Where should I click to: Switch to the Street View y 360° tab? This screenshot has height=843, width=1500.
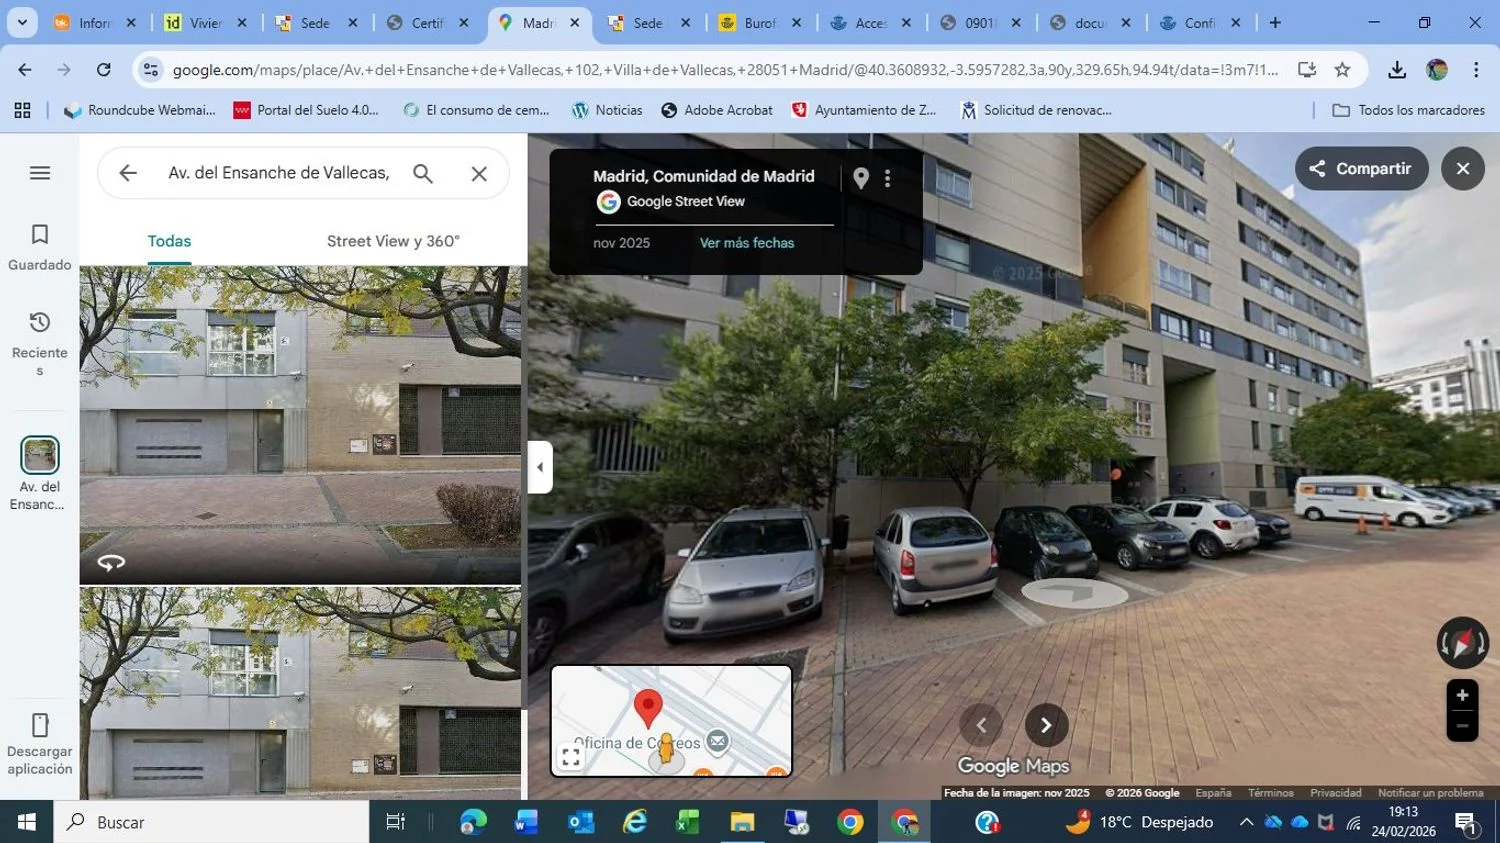(x=393, y=240)
